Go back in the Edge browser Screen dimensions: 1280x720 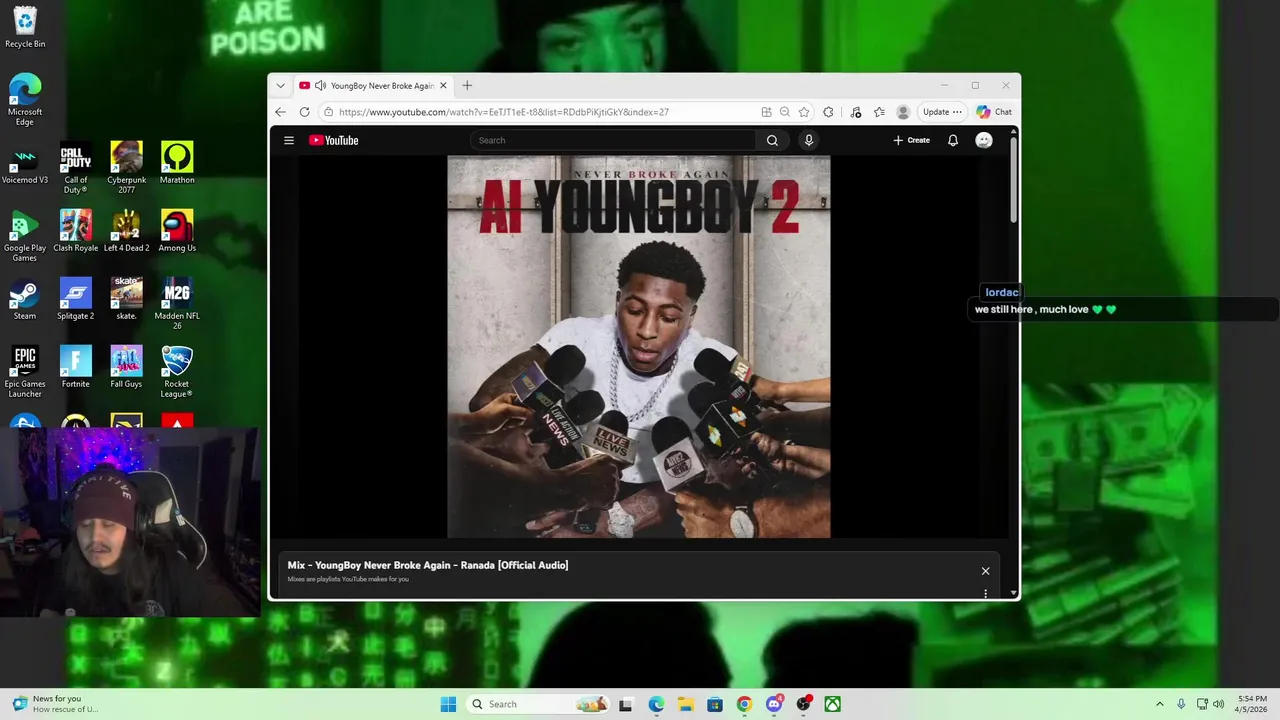[x=281, y=112]
